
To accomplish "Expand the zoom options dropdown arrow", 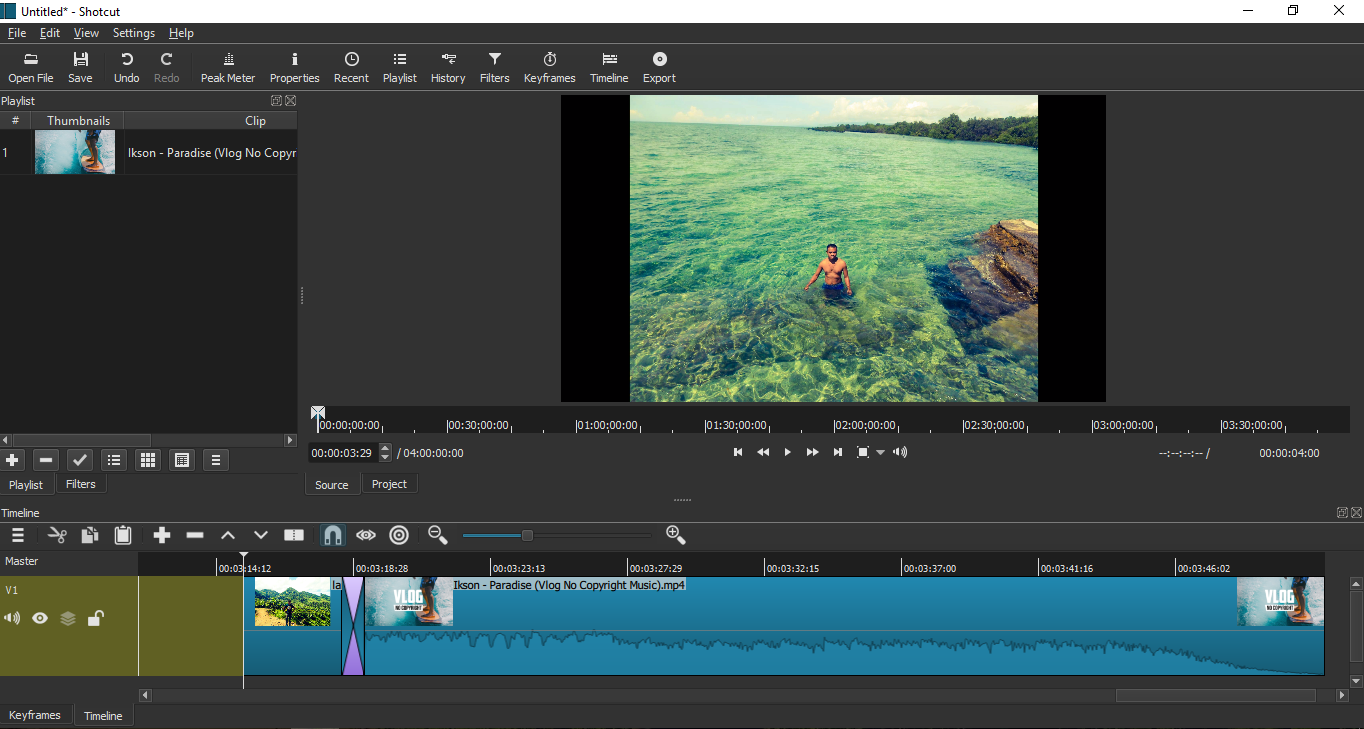I will coord(880,453).
